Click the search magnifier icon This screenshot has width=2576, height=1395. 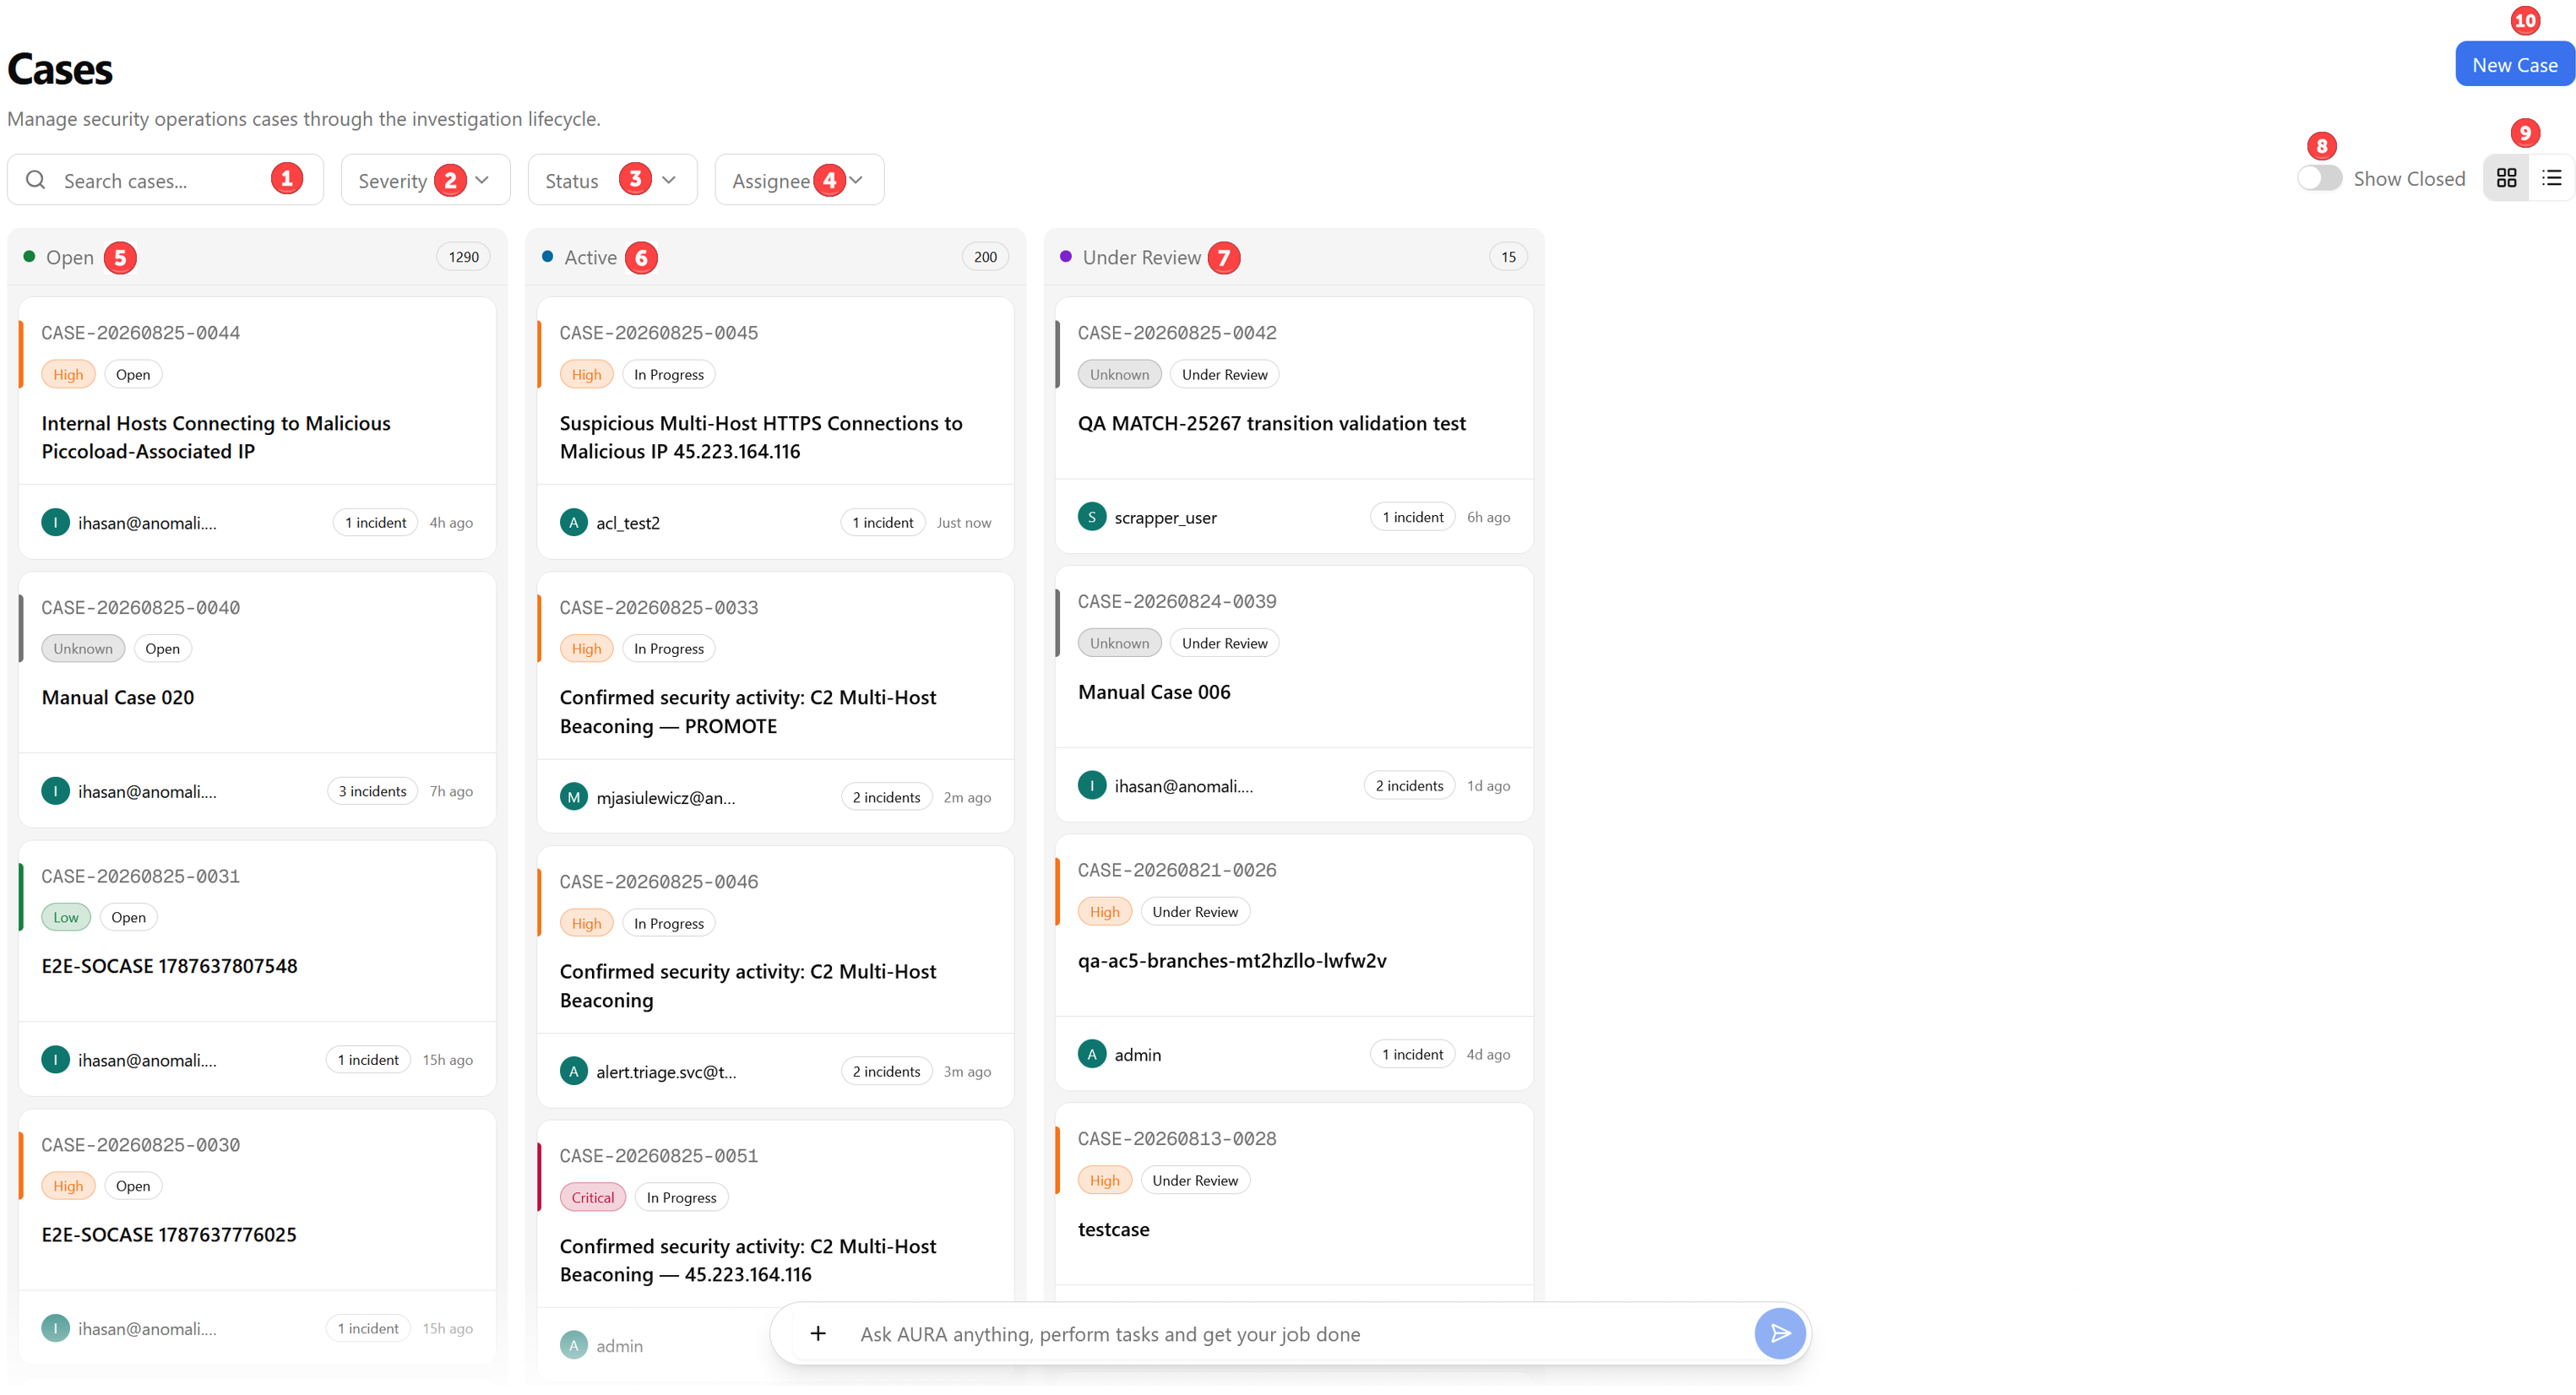tap(36, 180)
